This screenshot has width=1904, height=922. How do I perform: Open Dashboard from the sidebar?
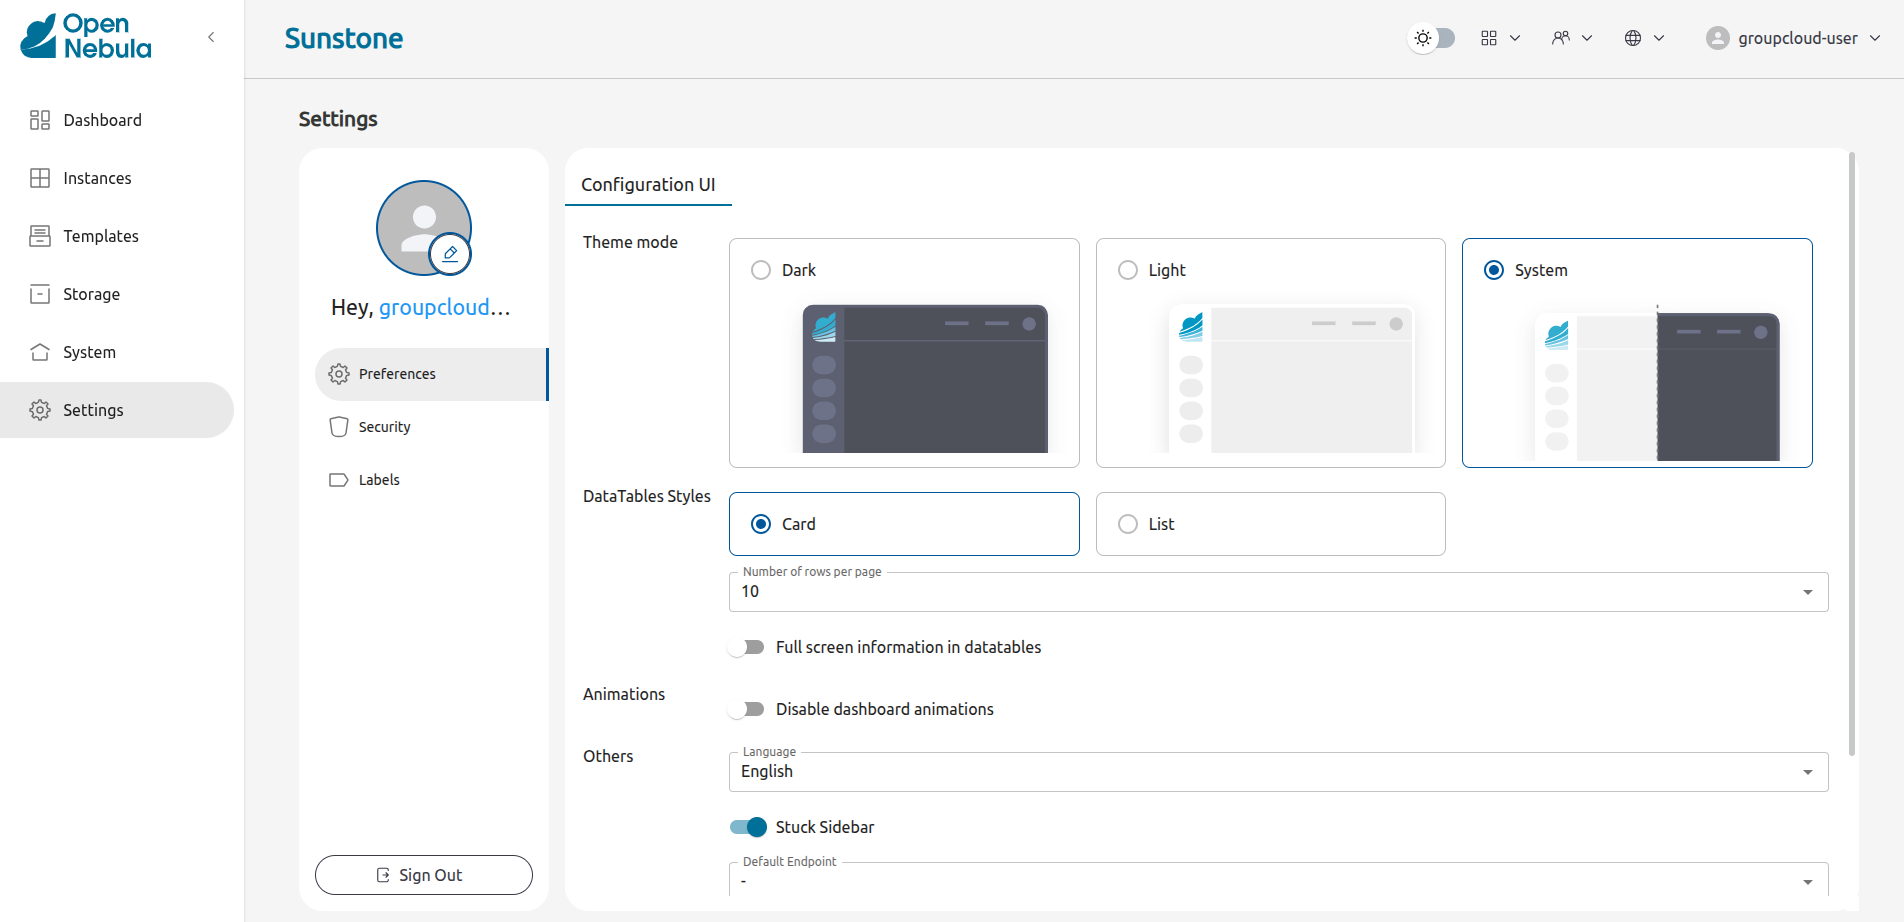pos(102,119)
